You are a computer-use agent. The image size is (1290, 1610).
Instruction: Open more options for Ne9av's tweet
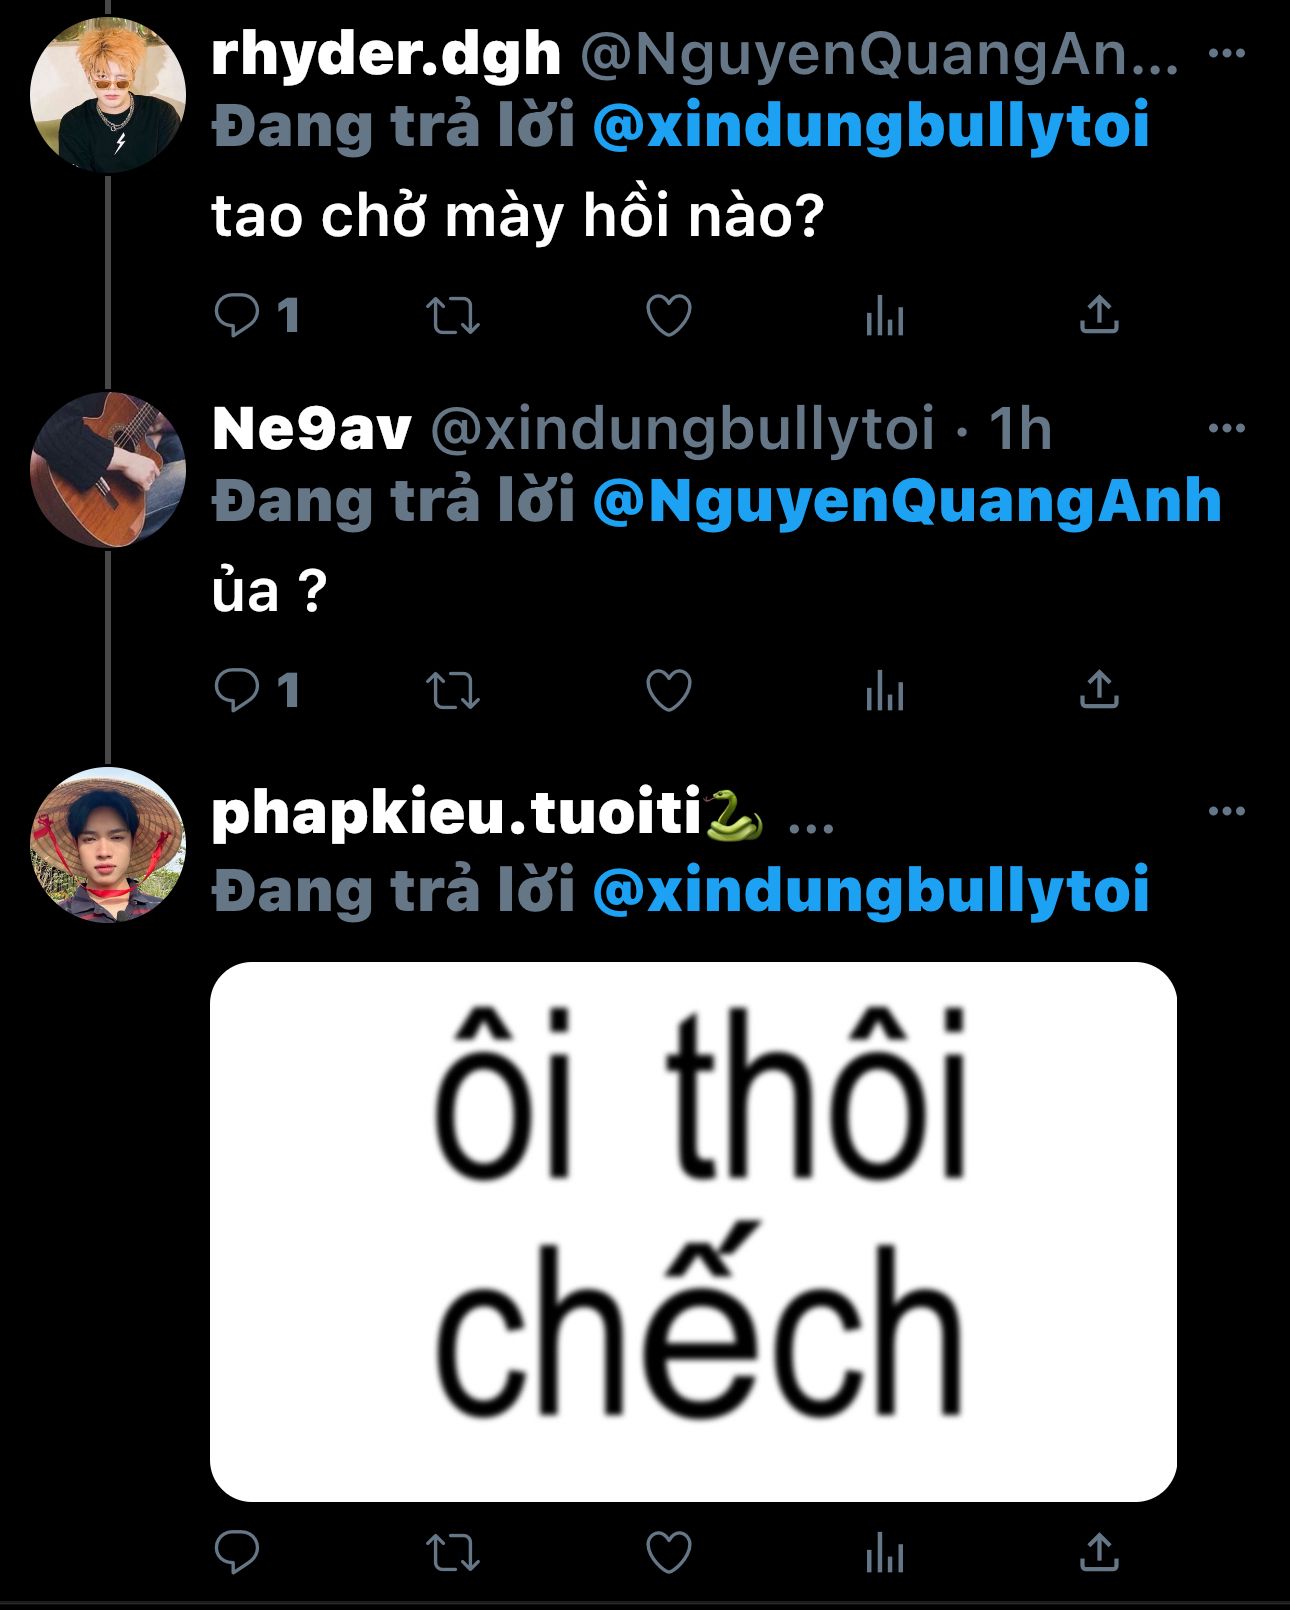1226,428
